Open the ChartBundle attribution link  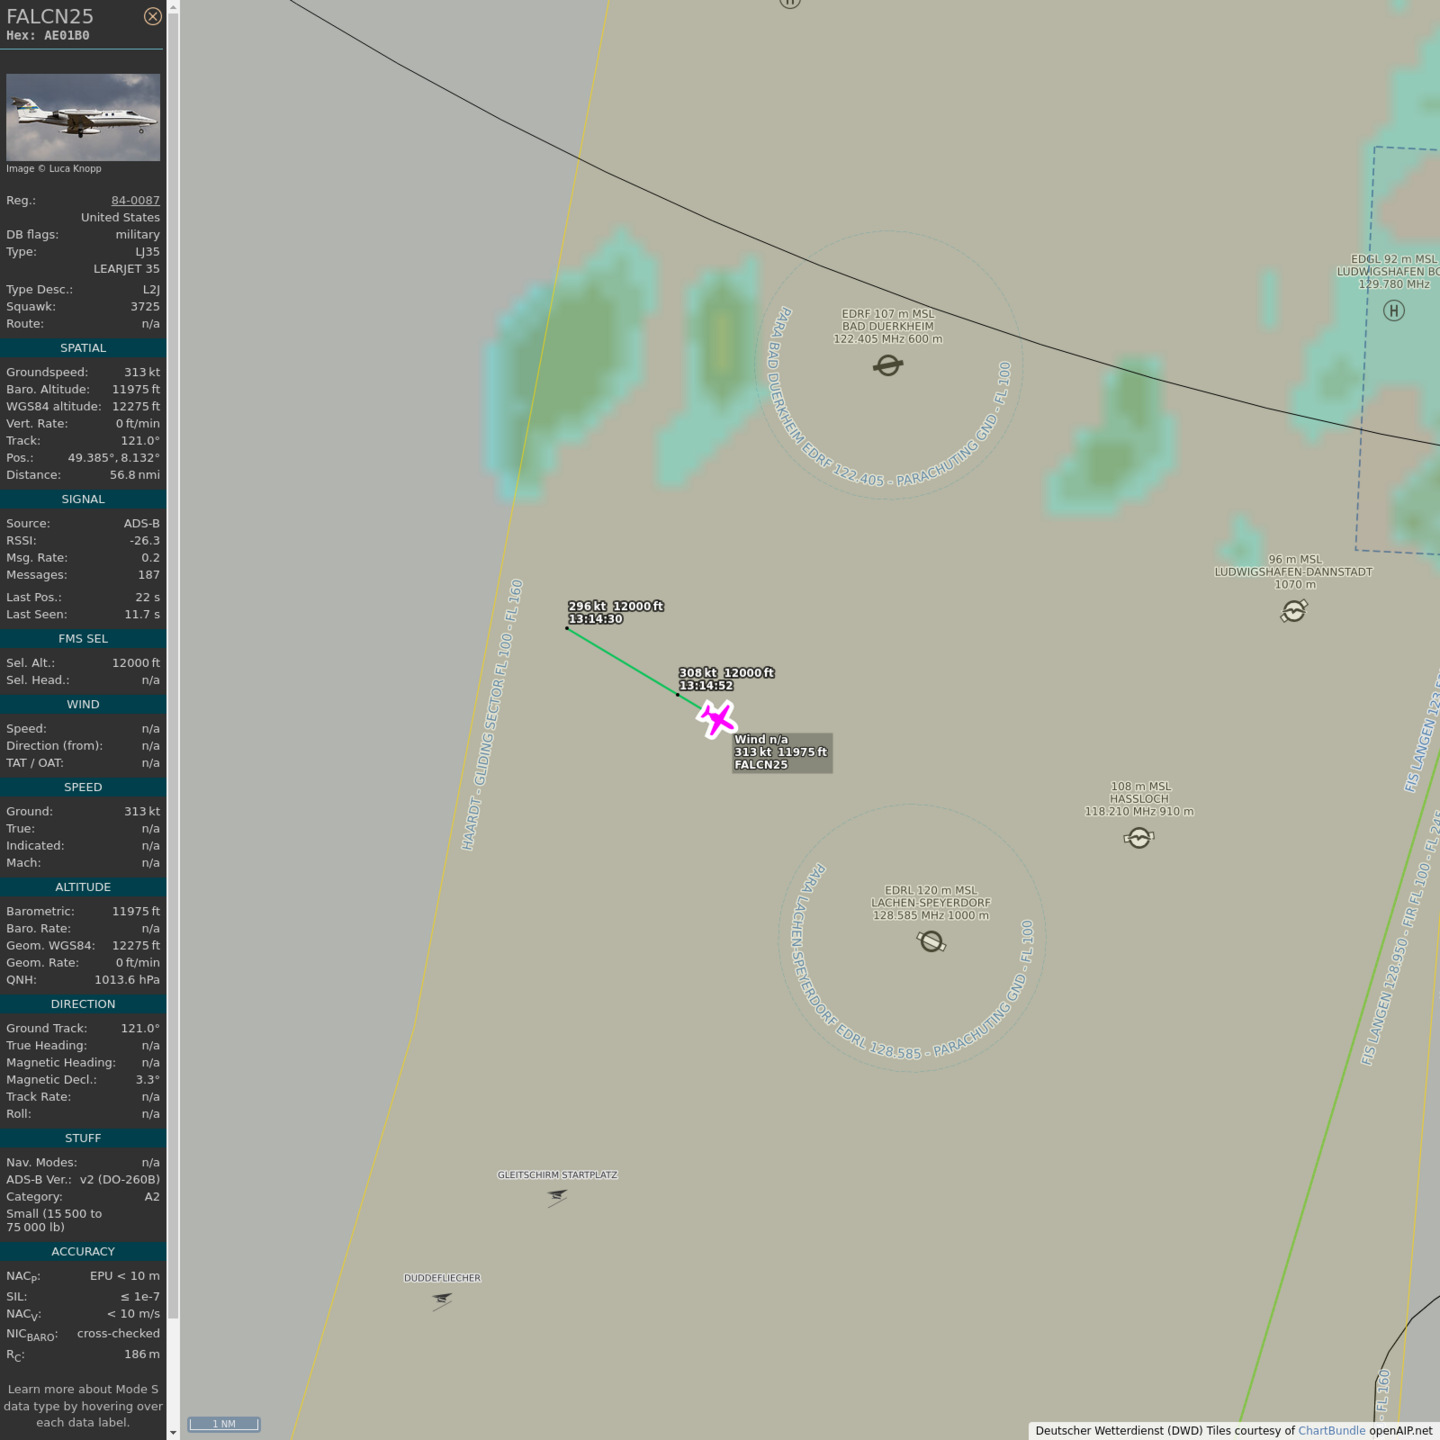[x=1331, y=1431]
